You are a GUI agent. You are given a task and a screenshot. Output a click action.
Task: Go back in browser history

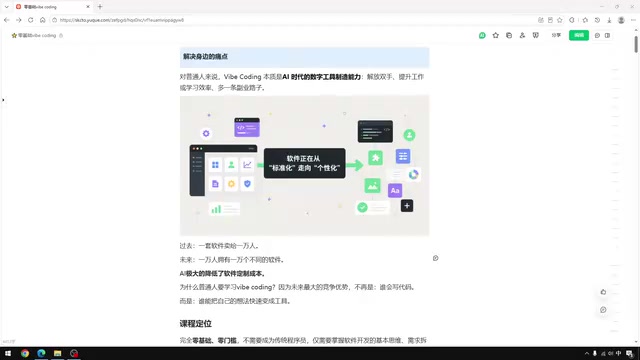[x=7, y=20]
